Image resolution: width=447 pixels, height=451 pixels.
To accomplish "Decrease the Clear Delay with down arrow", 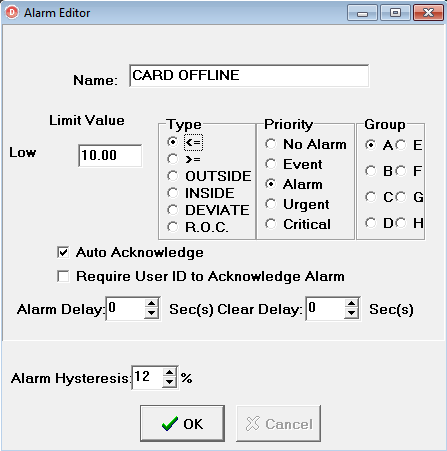I will 351,313.
